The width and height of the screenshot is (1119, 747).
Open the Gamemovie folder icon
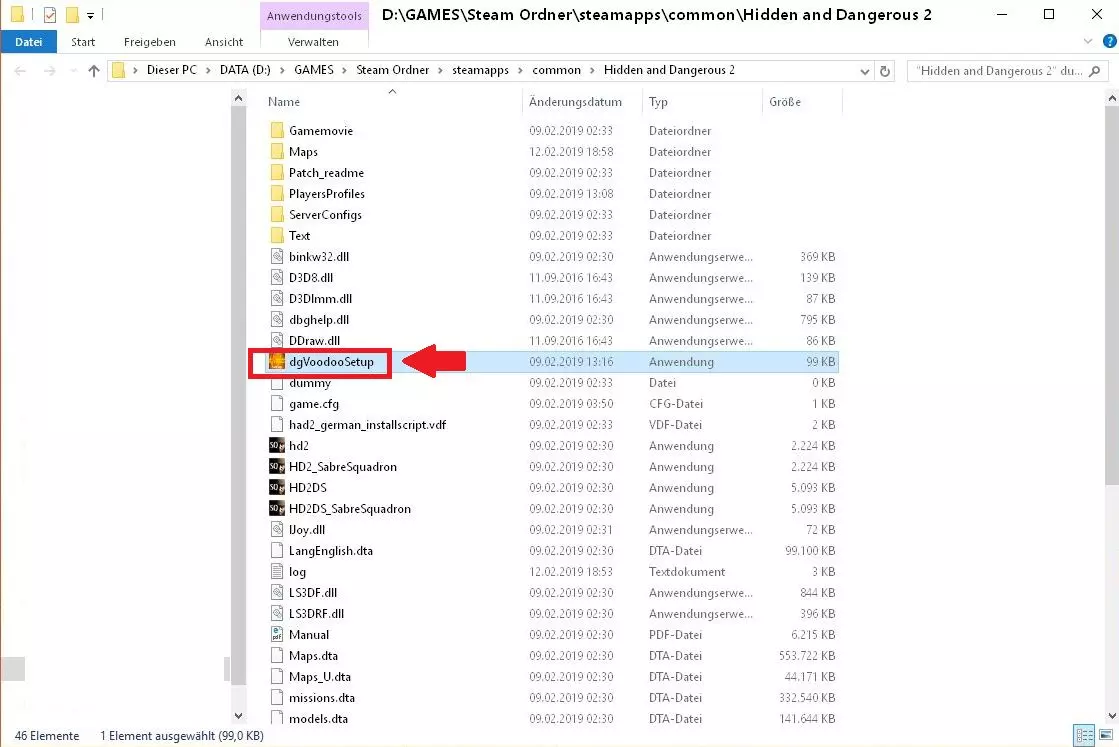(277, 131)
